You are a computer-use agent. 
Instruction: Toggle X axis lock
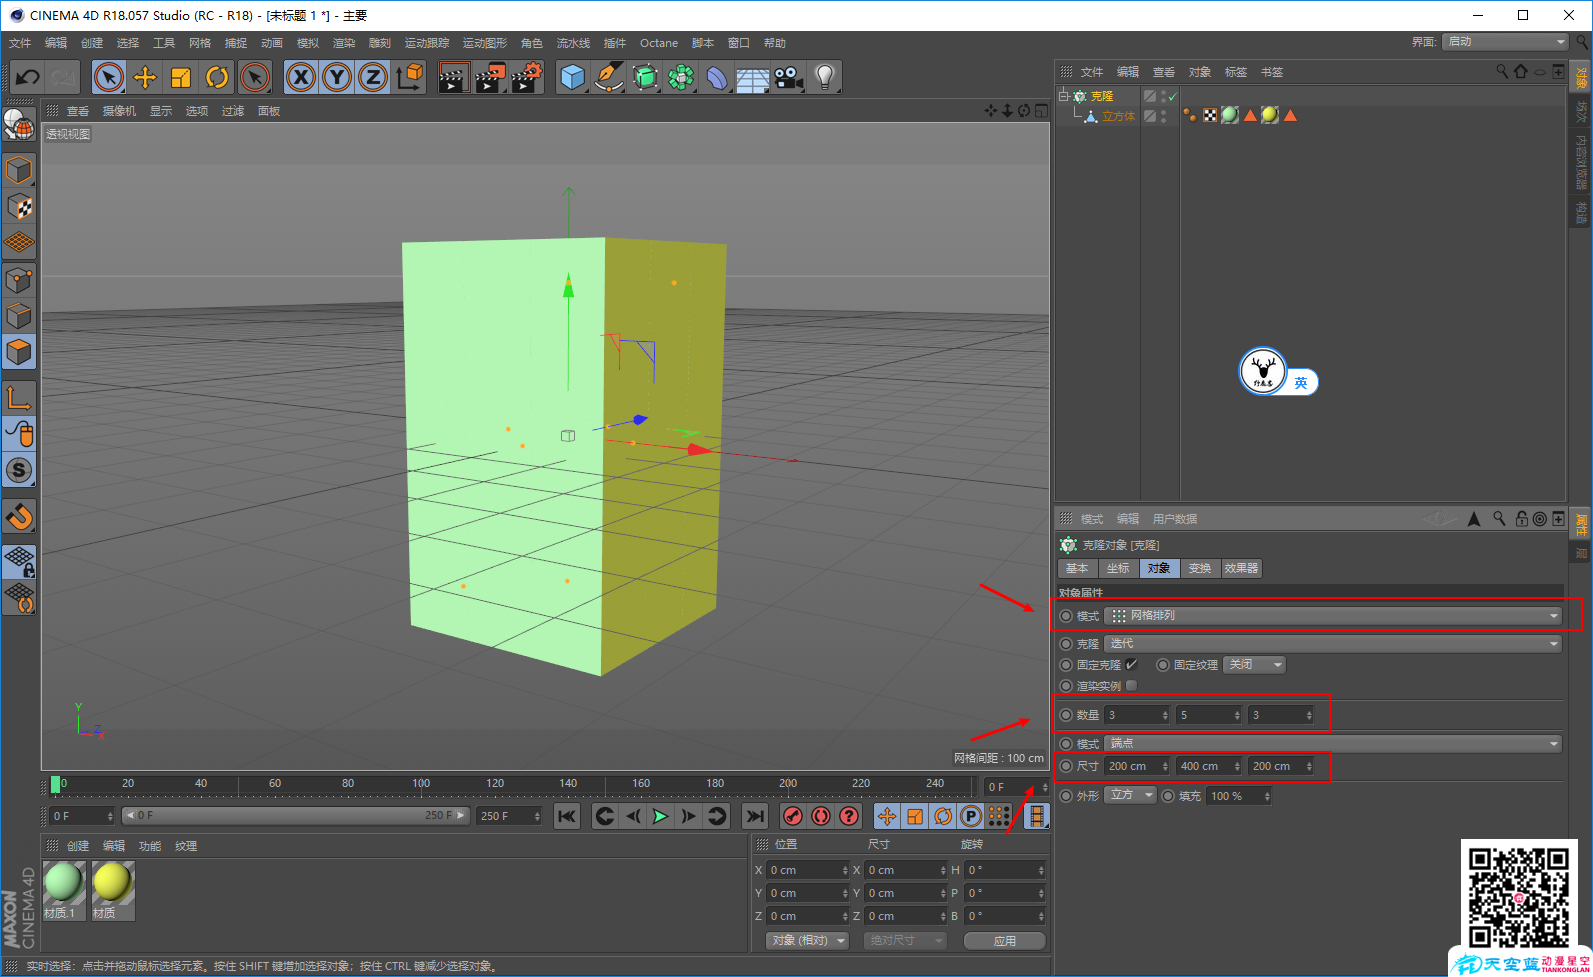pyautogui.click(x=301, y=77)
